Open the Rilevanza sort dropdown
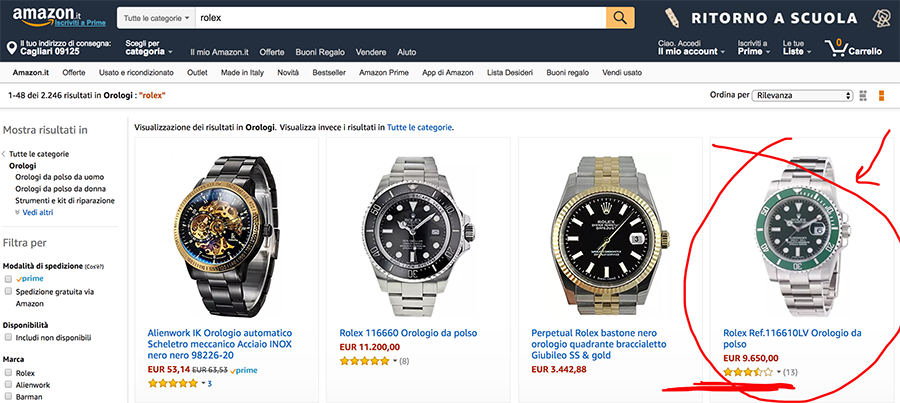The image size is (900, 403). [x=802, y=95]
